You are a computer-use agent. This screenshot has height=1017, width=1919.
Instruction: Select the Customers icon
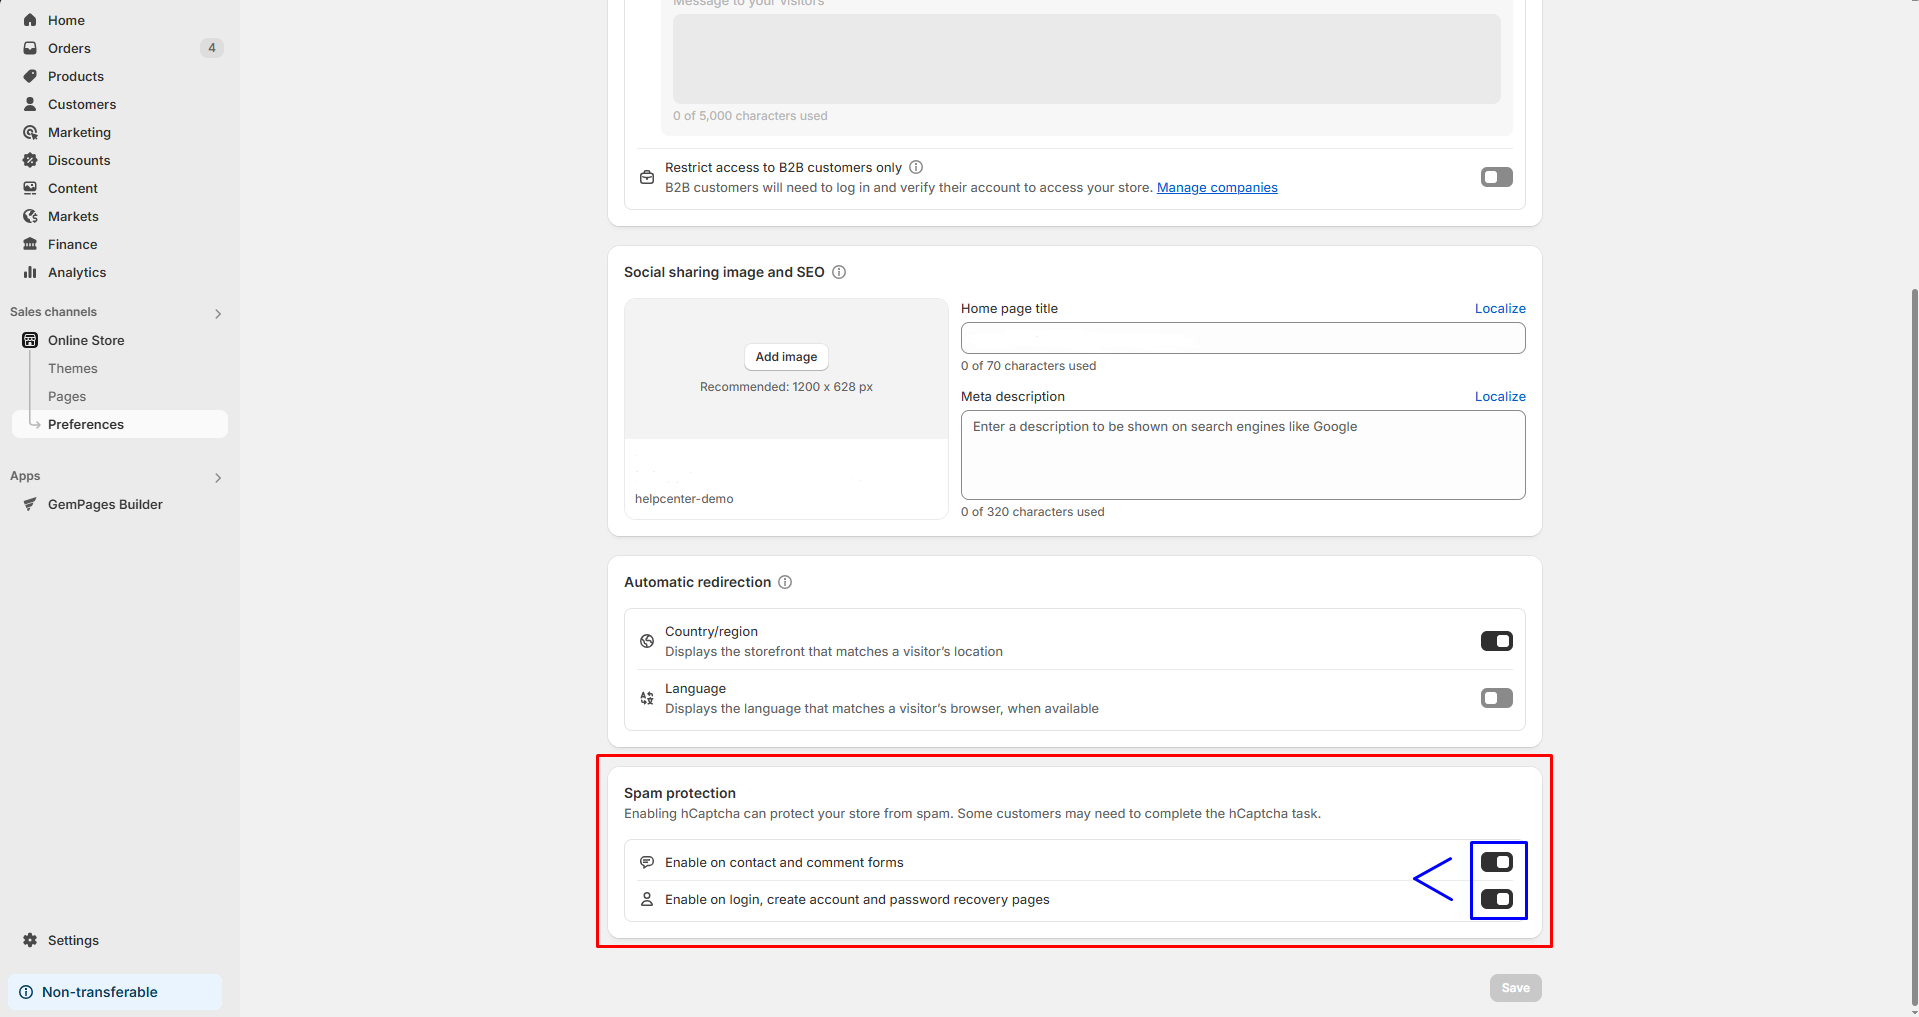click(x=30, y=104)
